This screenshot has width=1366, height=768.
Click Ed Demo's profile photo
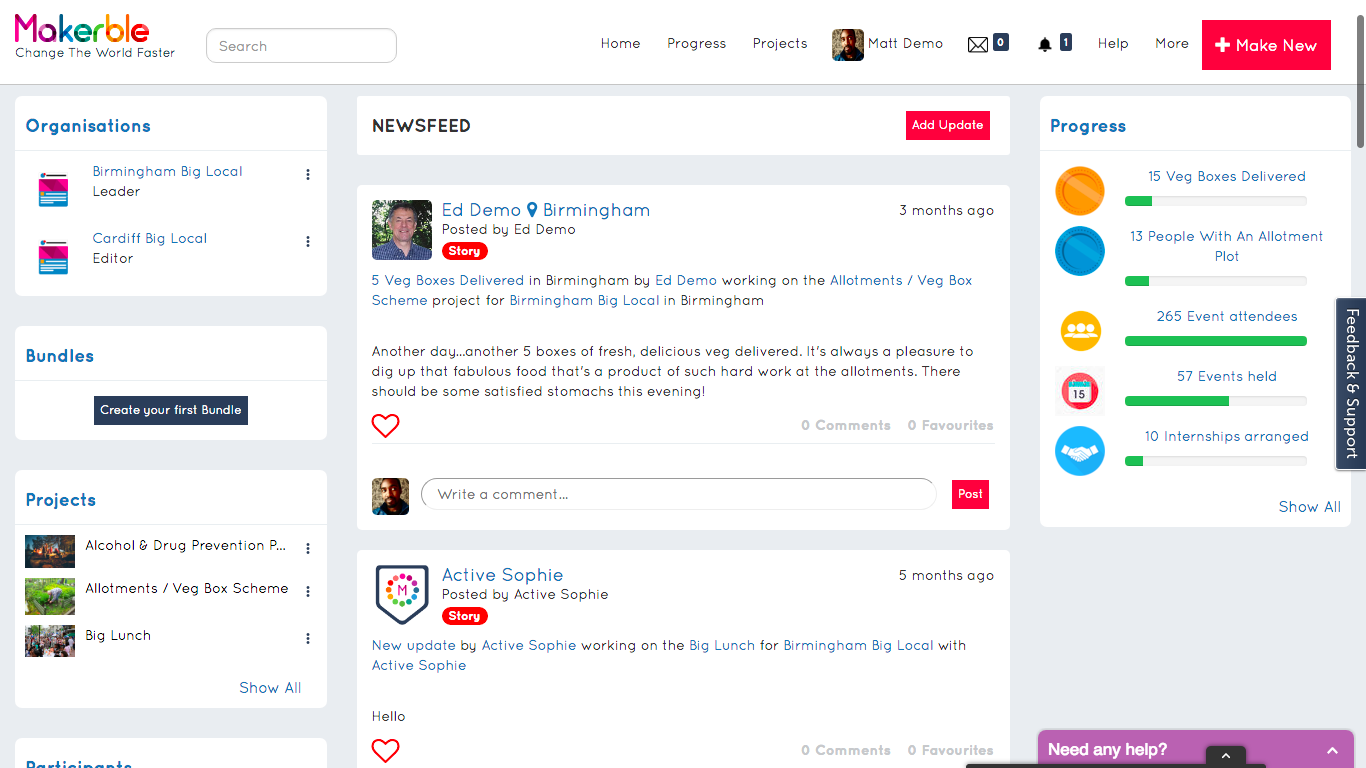point(402,229)
